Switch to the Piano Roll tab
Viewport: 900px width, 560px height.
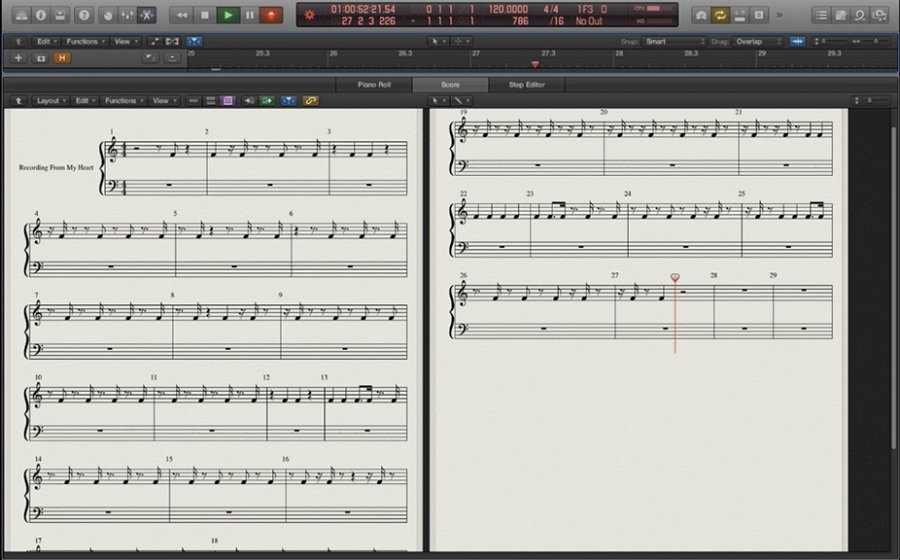tap(373, 85)
